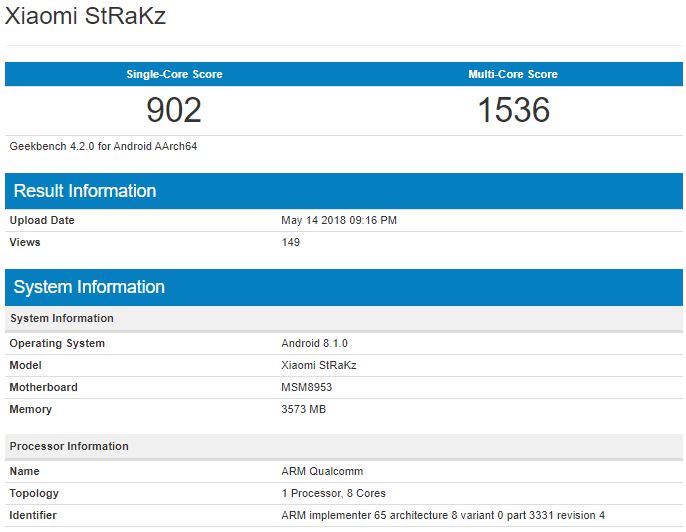This screenshot has width=686, height=532.
Task: Select the ARM Qualcomm processor name
Action: point(322,471)
